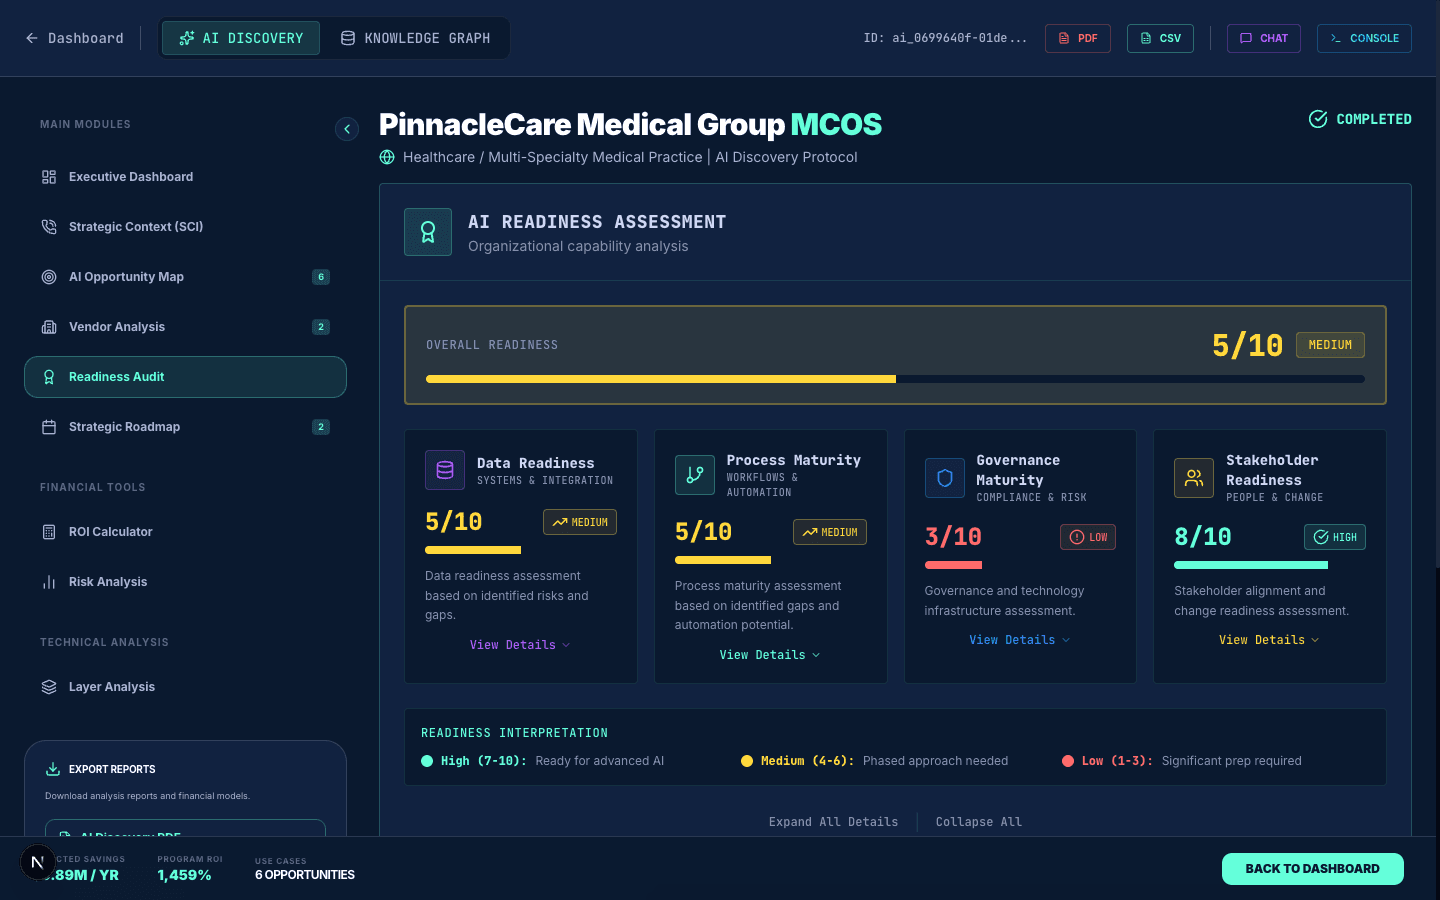This screenshot has width=1440, height=900.
Task: Expand View Details under Stakeholder Readiness
Action: [x=1269, y=640]
